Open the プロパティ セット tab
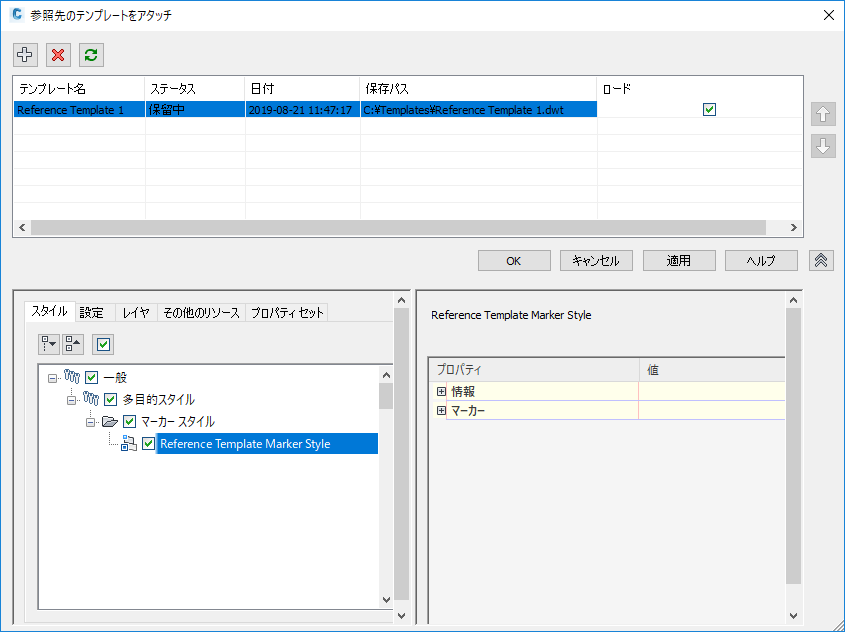 287,312
